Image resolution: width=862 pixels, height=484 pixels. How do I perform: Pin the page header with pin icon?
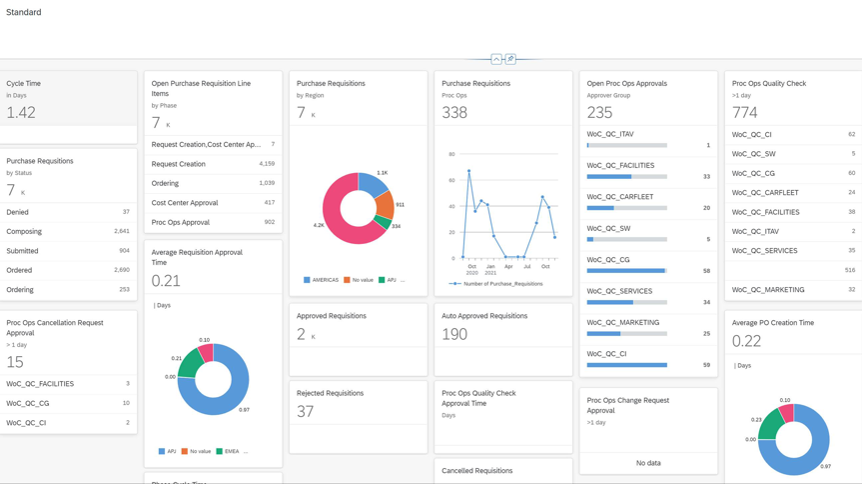pyautogui.click(x=510, y=59)
